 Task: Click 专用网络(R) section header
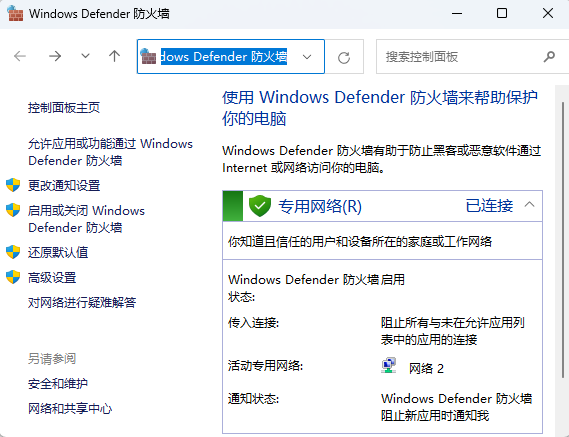(x=382, y=206)
